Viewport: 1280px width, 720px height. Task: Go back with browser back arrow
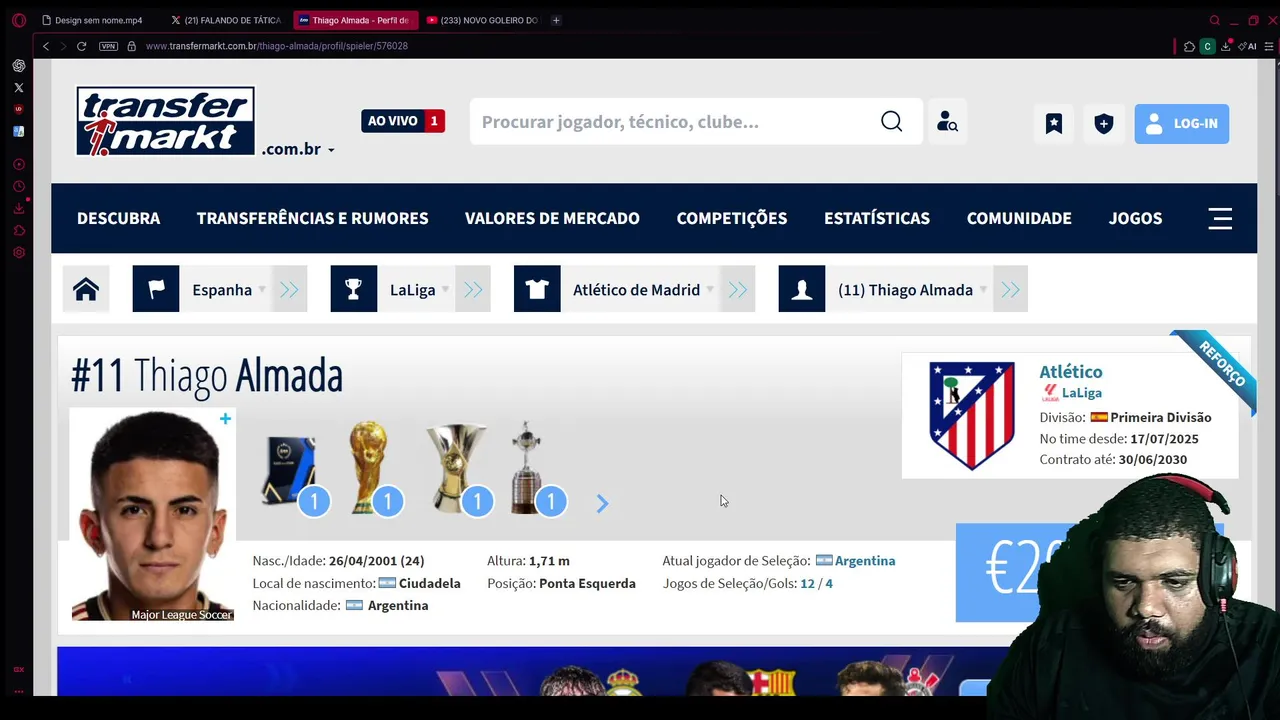[x=46, y=46]
